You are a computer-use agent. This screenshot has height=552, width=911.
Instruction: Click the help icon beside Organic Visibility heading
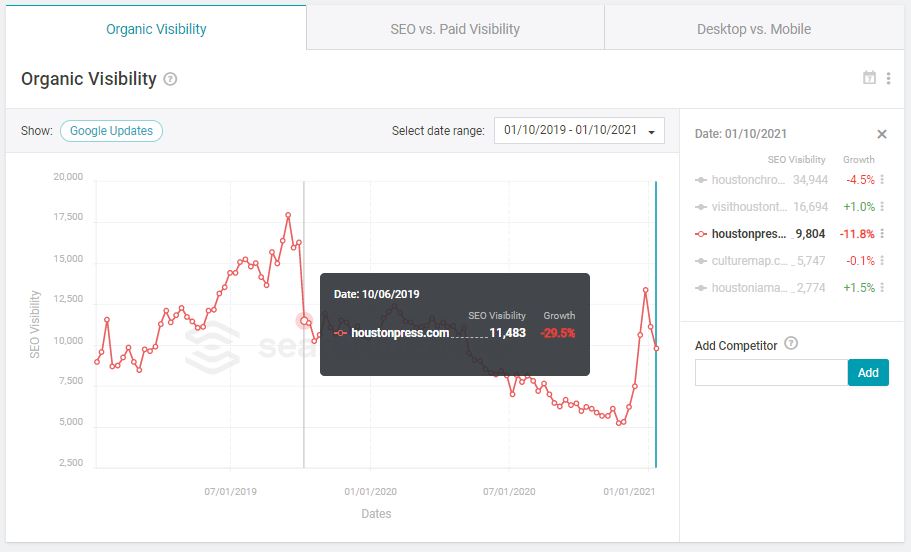(170, 79)
